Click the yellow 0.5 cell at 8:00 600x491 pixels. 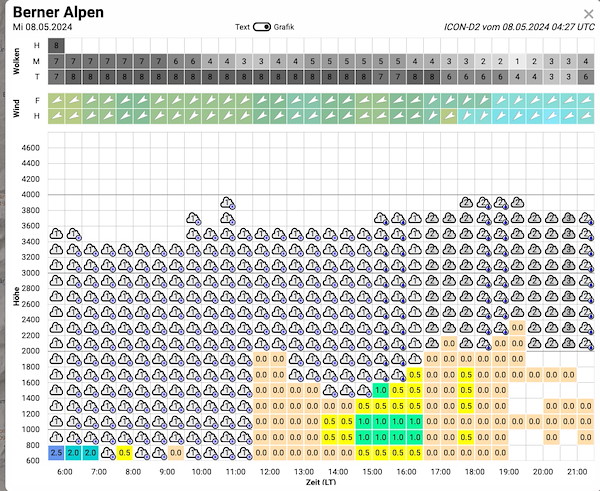(x=125, y=453)
